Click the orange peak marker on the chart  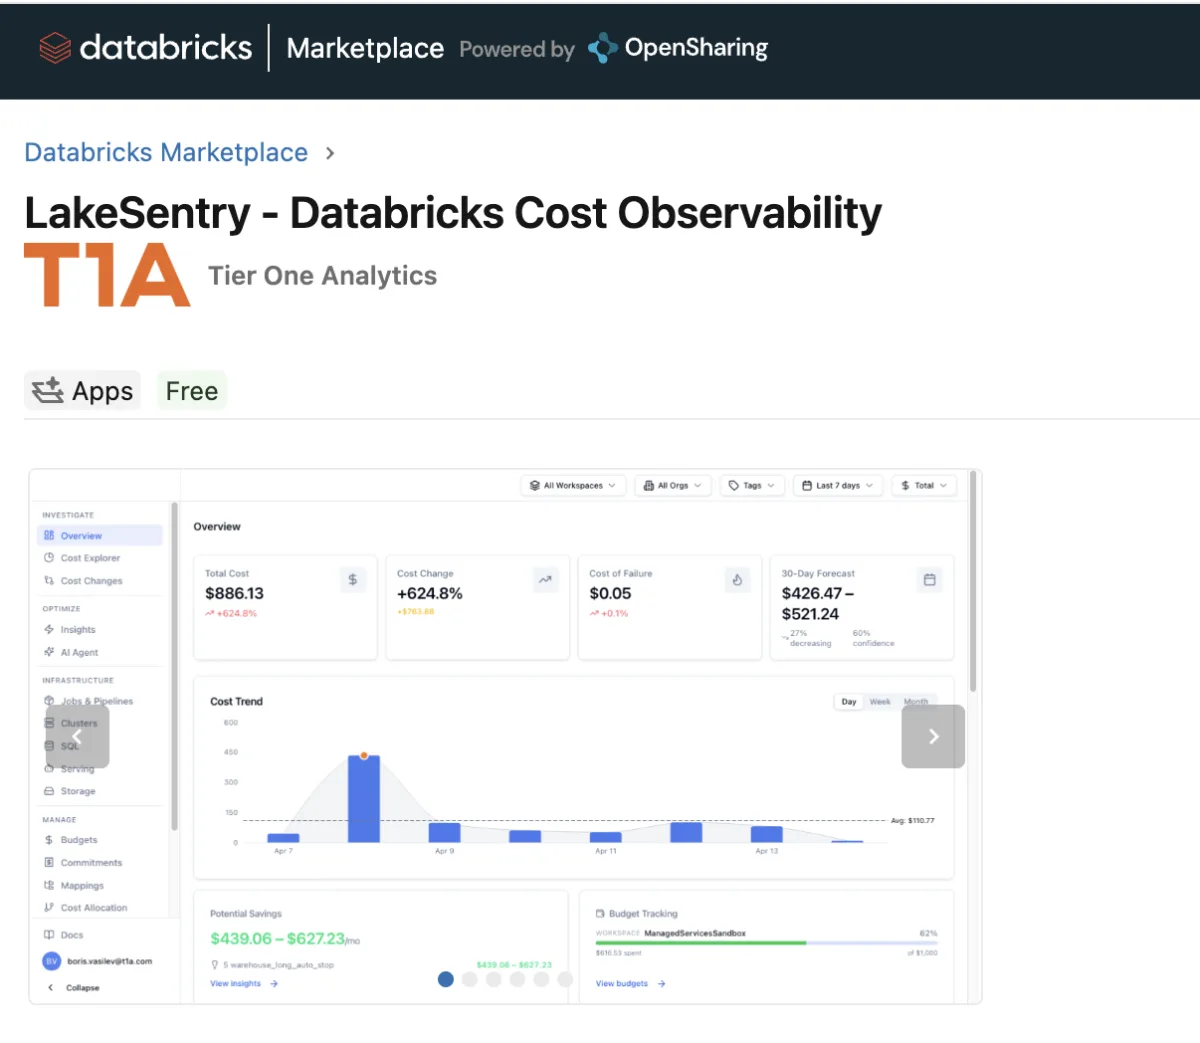coord(364,755)
